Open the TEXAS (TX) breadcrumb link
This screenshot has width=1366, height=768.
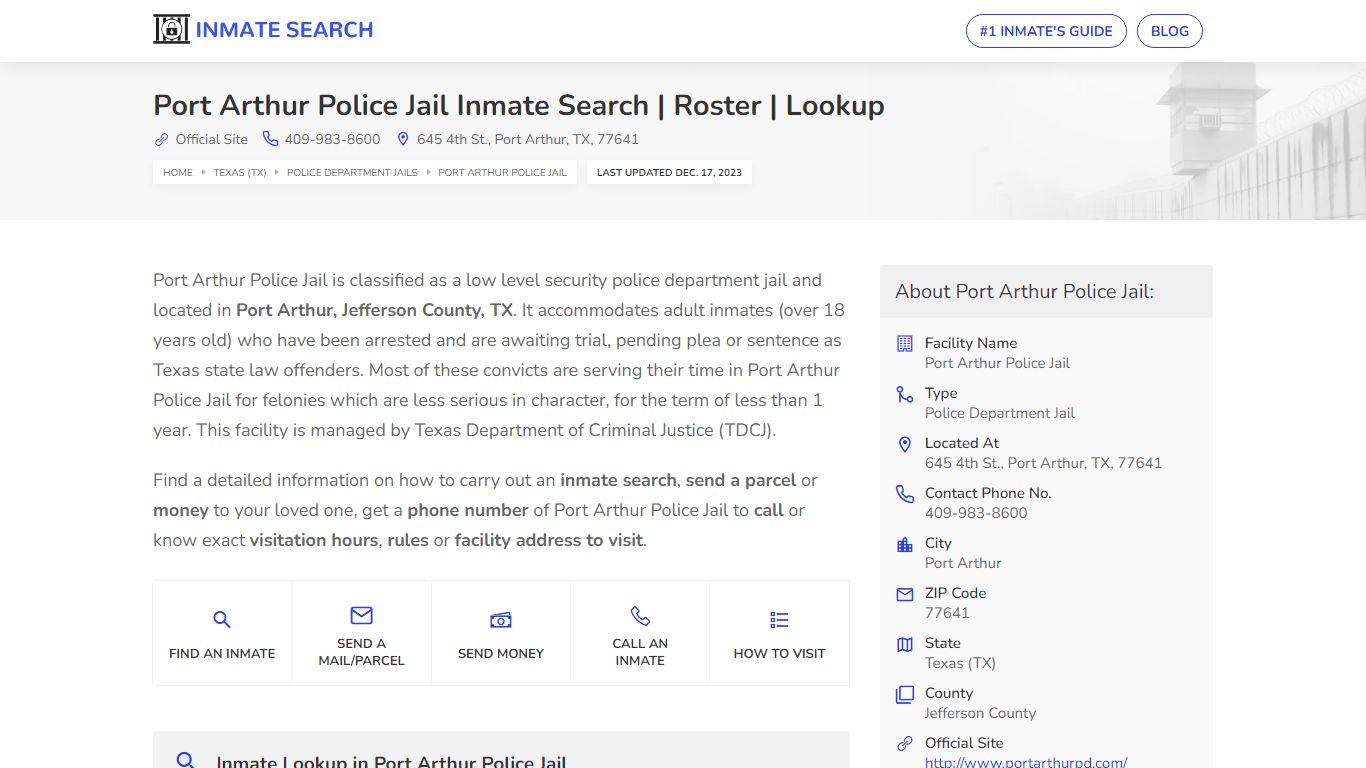coord(240,172)
